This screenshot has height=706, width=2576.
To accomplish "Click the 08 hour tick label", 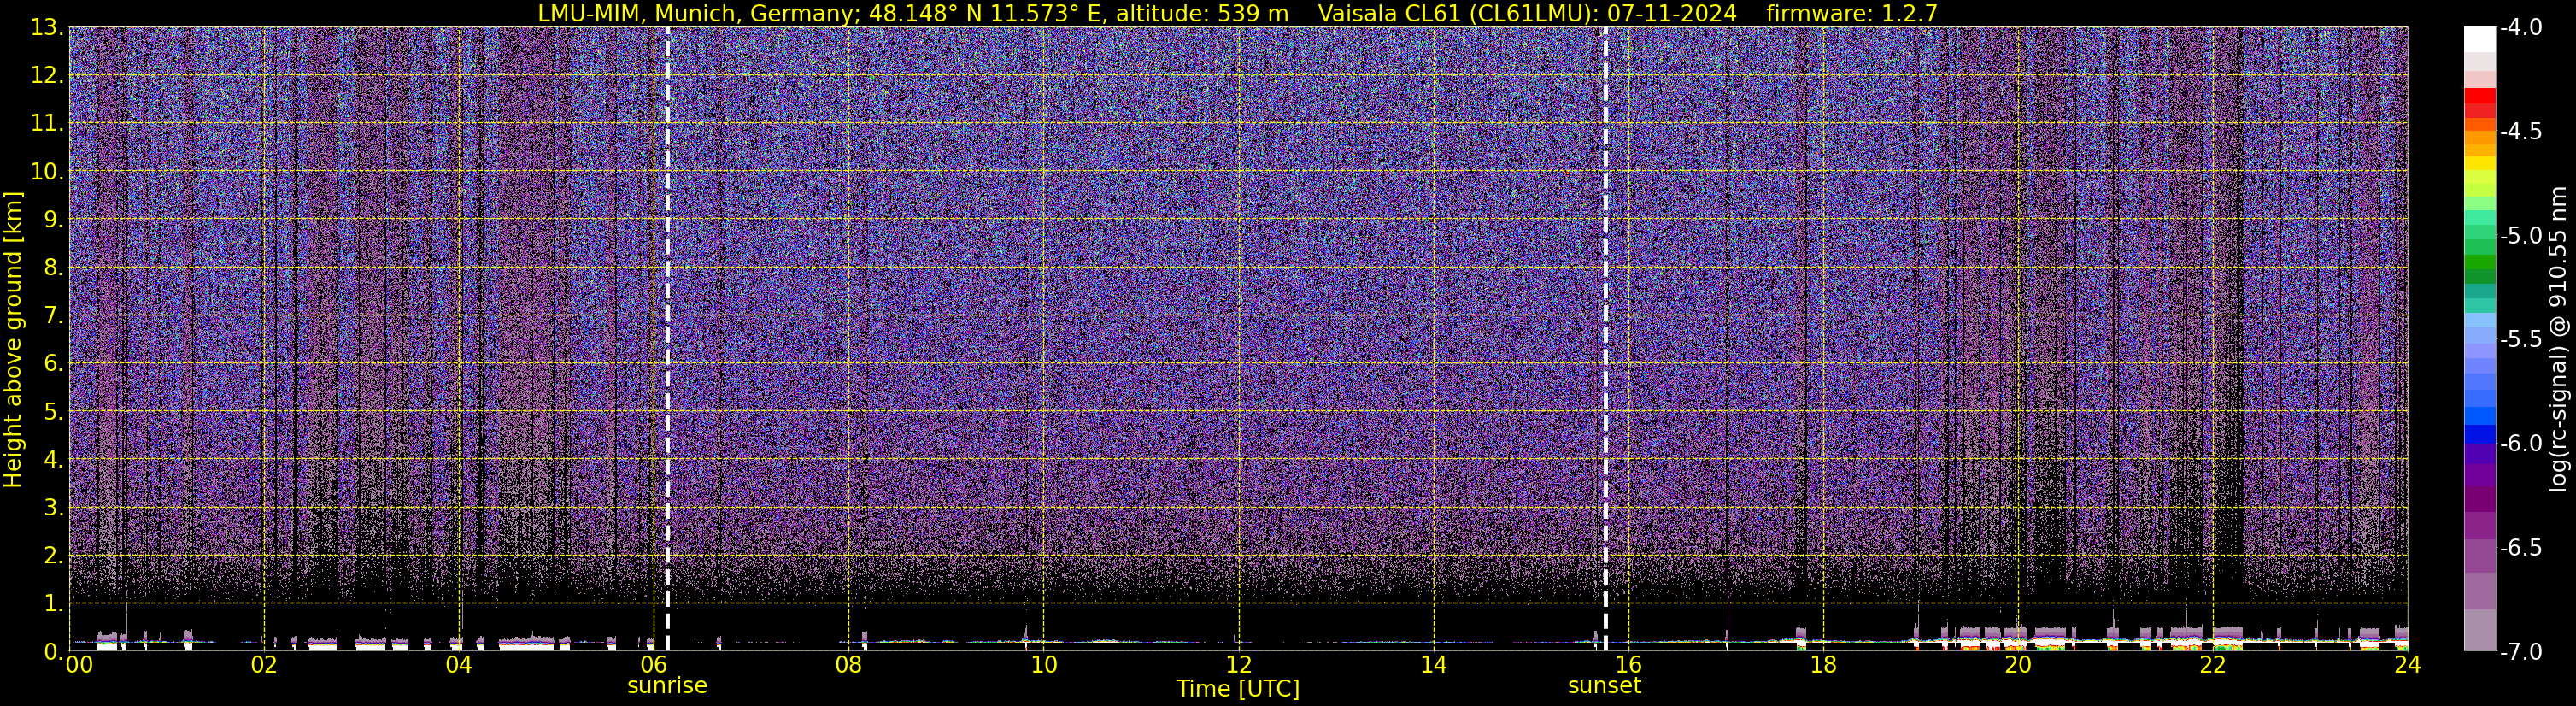I will [x=848, y=666].
